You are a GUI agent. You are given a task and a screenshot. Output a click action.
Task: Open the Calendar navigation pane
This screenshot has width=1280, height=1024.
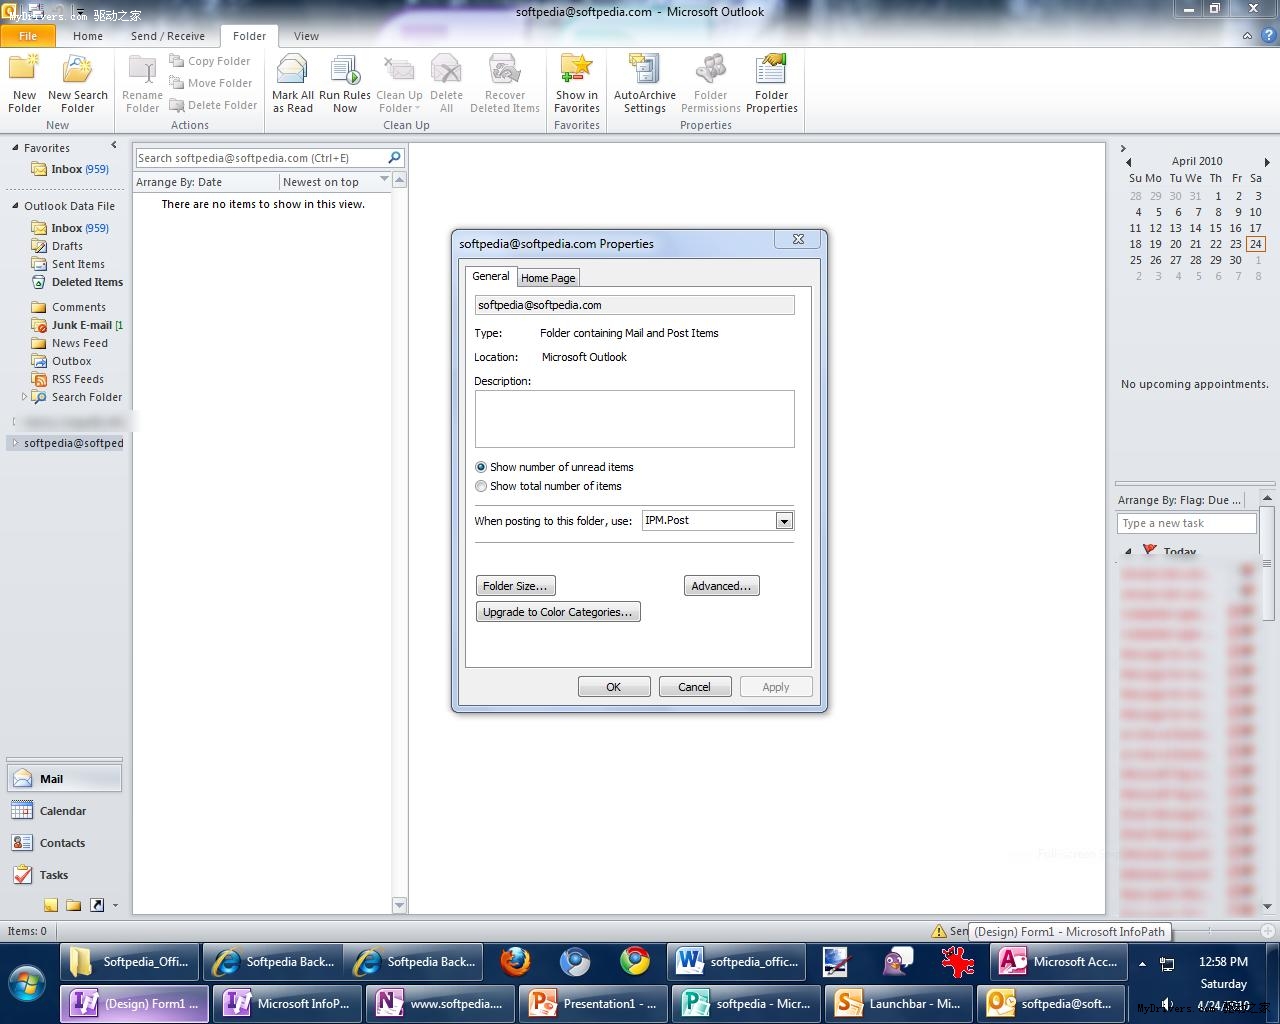tap(63, 811)
